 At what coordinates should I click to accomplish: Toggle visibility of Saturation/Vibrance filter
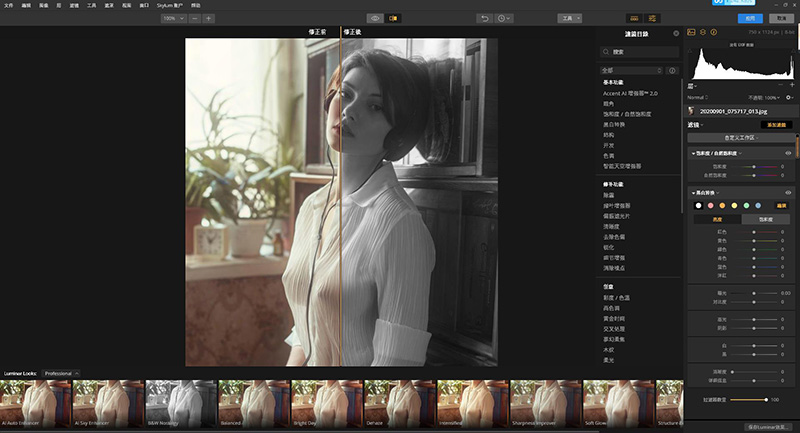click(788, 153)
